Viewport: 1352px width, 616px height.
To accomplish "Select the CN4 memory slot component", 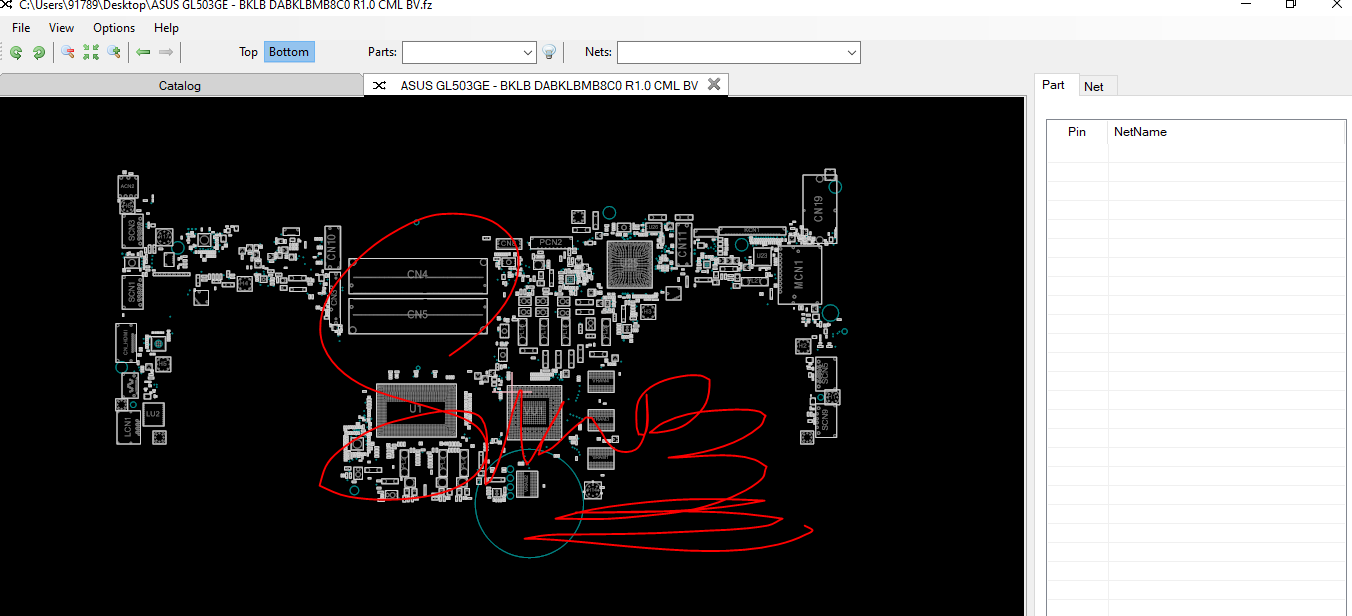I will [x=418, y=274].
